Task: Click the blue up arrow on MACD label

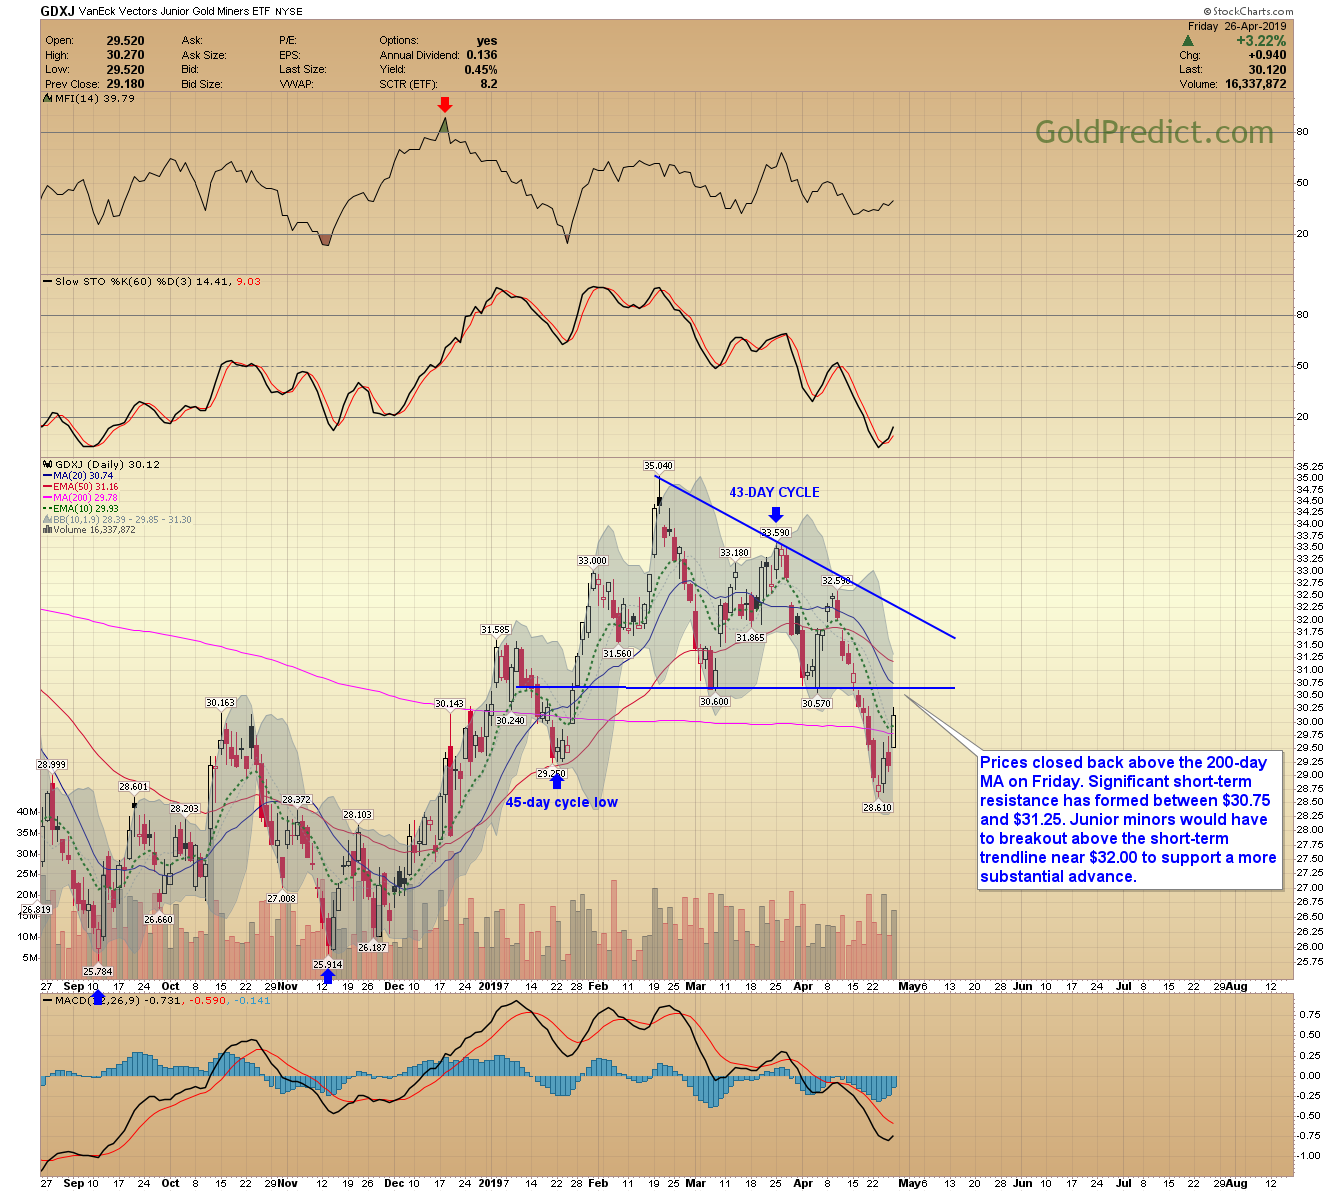Action: click(x=97, y=998)
